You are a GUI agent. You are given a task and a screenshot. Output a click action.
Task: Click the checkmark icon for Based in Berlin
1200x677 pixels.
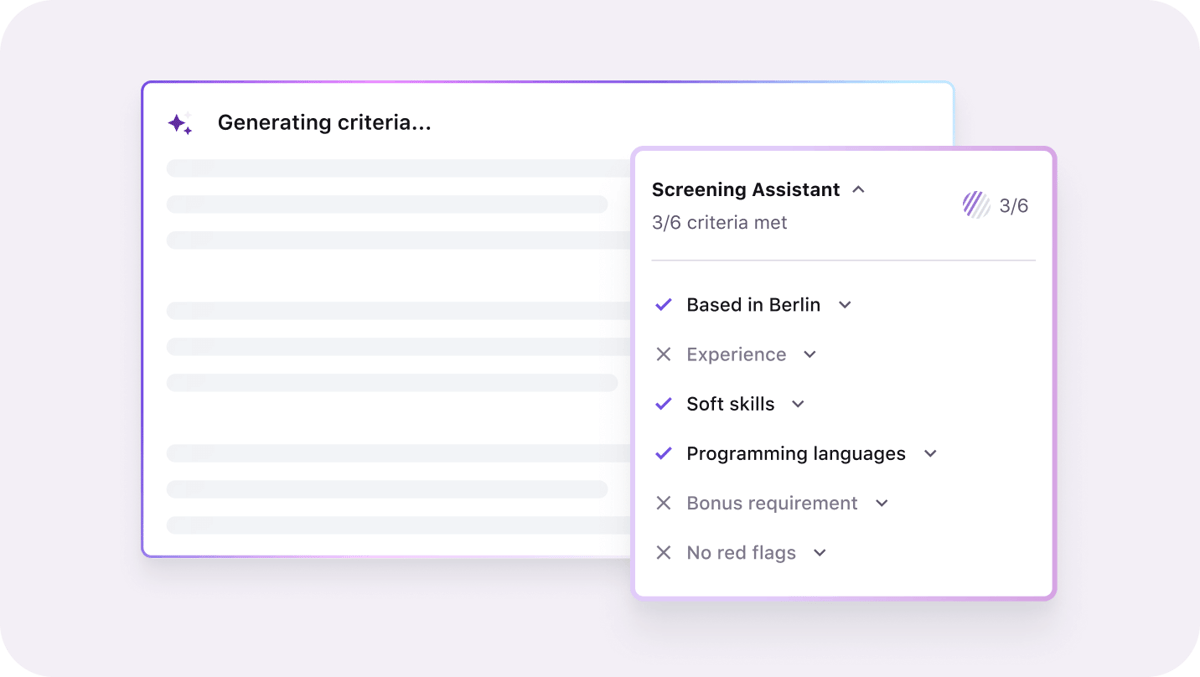pyautogui.click(x=663, y=305)
